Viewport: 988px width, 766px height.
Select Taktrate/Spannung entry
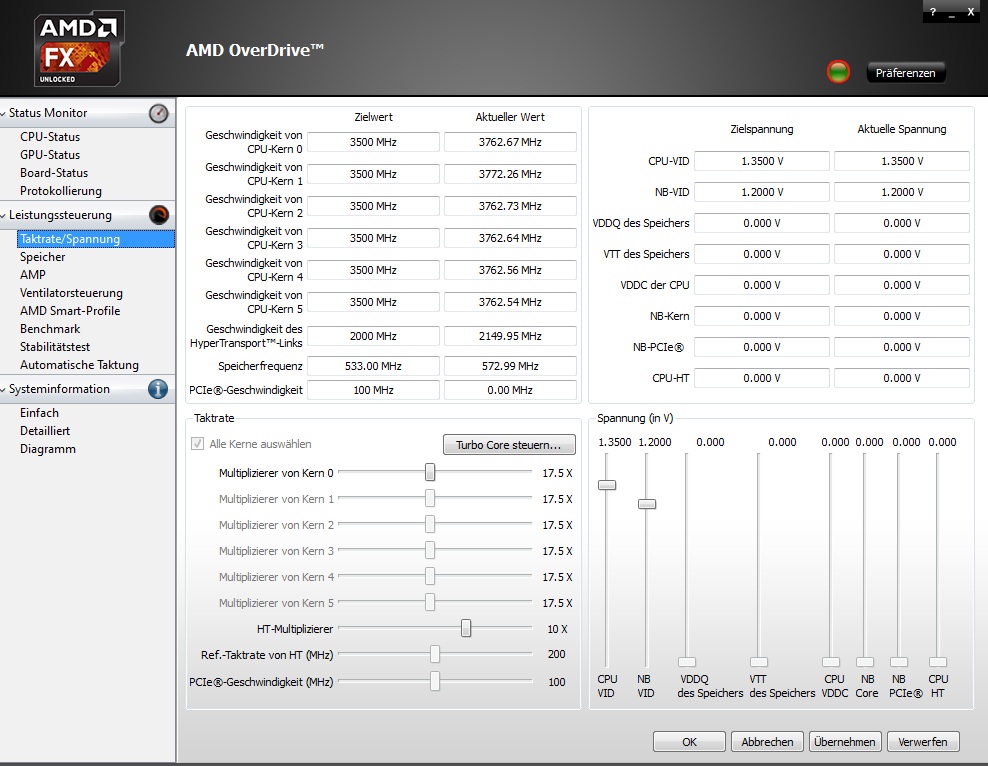tap(96, 239)
